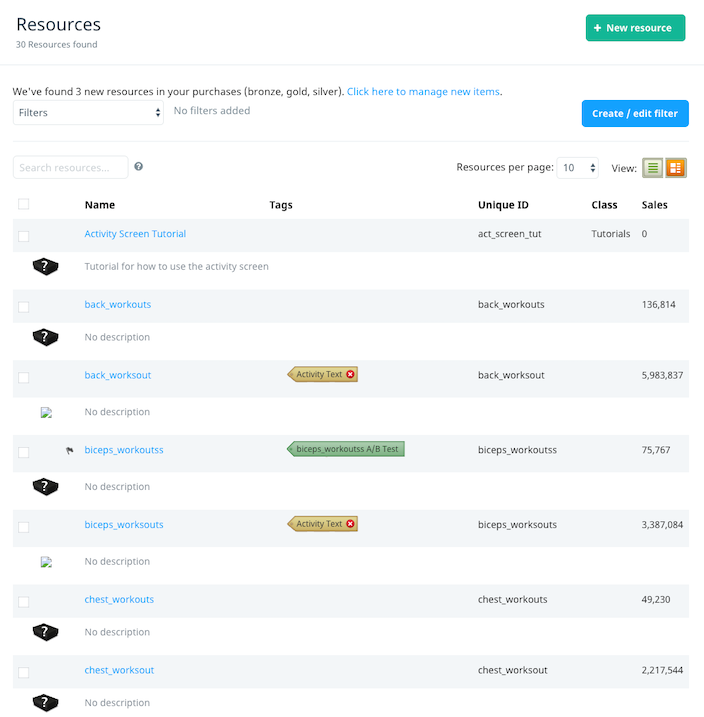The image size is (704, 717).
Task: Click biceps_workoutss A/B Test green tag
Action: pyautogui.click(x=346, y=449)
